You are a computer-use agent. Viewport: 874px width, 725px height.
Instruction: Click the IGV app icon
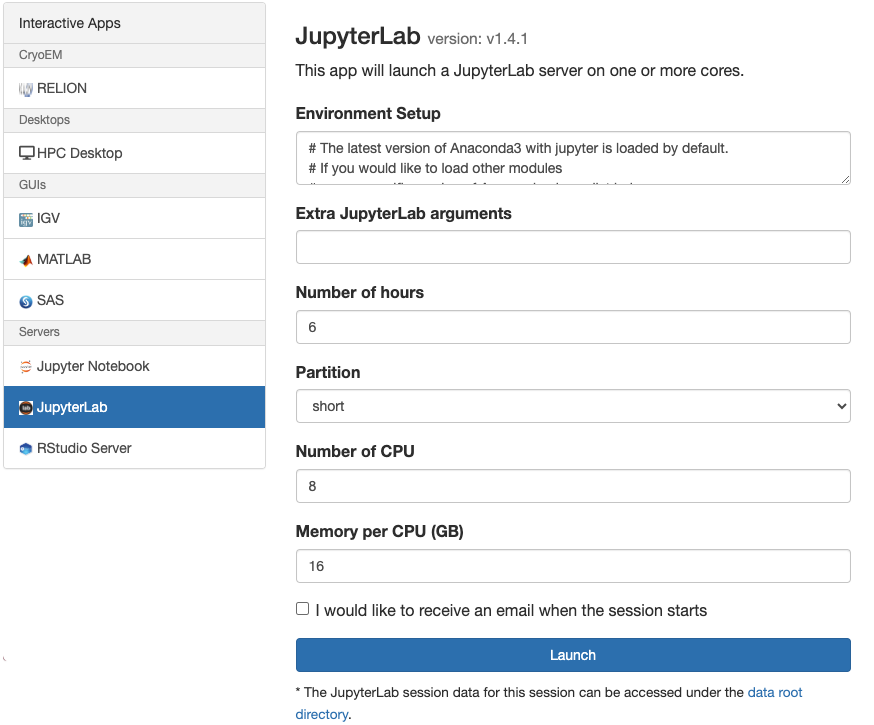pyautogui.click(x=26, y=219)
